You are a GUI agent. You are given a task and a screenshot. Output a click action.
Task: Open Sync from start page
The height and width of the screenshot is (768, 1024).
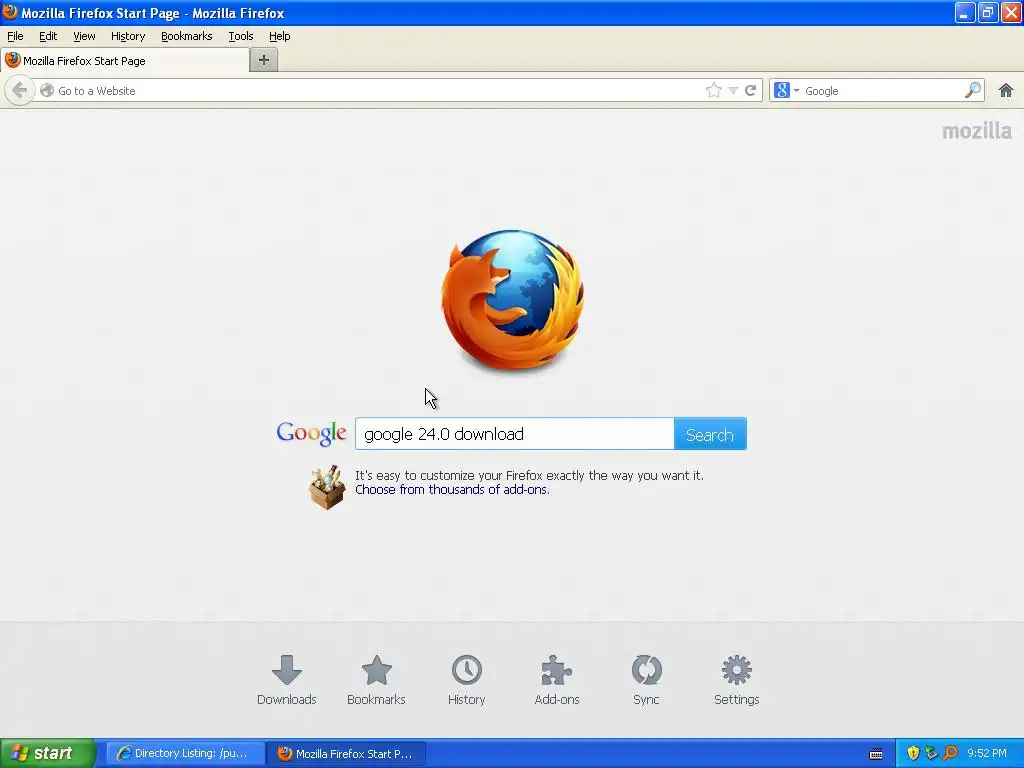point(646,680)
